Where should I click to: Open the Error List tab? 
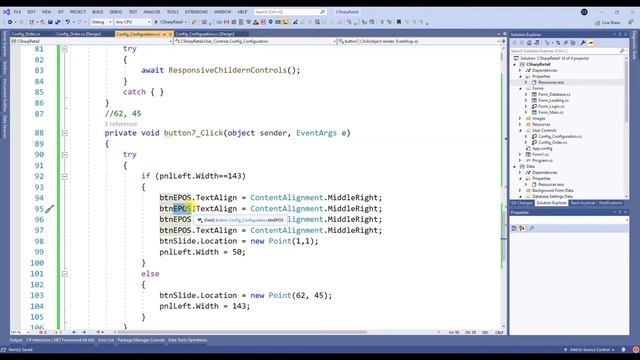click(x=106, y=340)
